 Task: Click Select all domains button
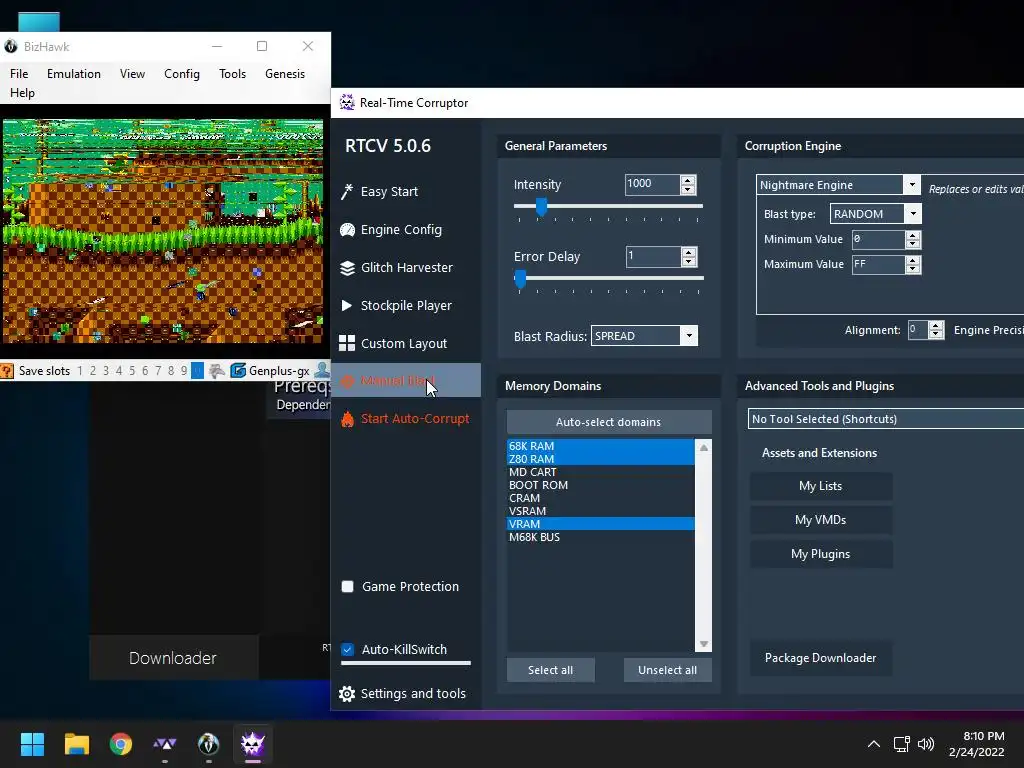click(x=551, y=670)
